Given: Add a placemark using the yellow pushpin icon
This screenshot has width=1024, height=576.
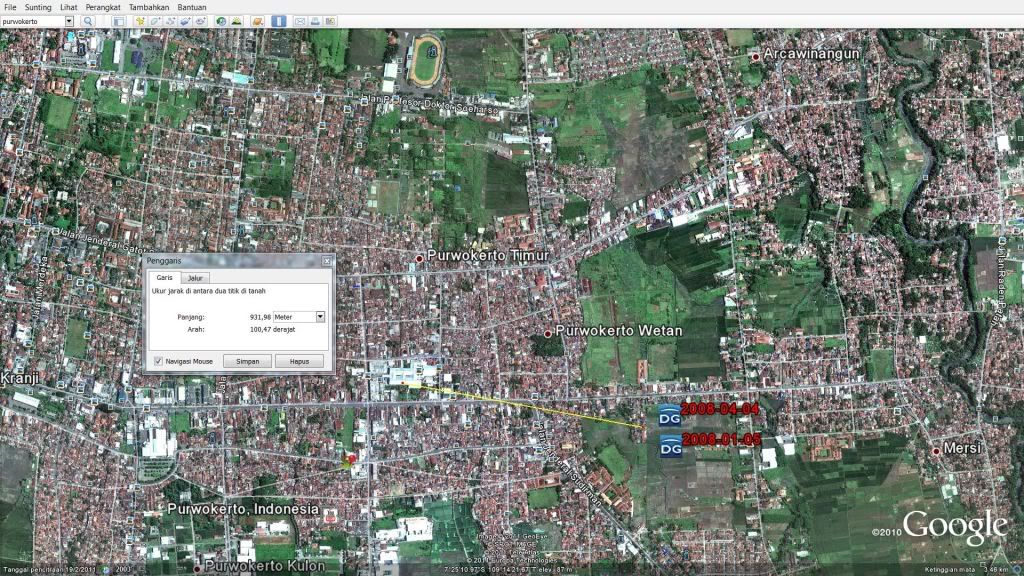Looking at the screenshot, I should [140, 22].
